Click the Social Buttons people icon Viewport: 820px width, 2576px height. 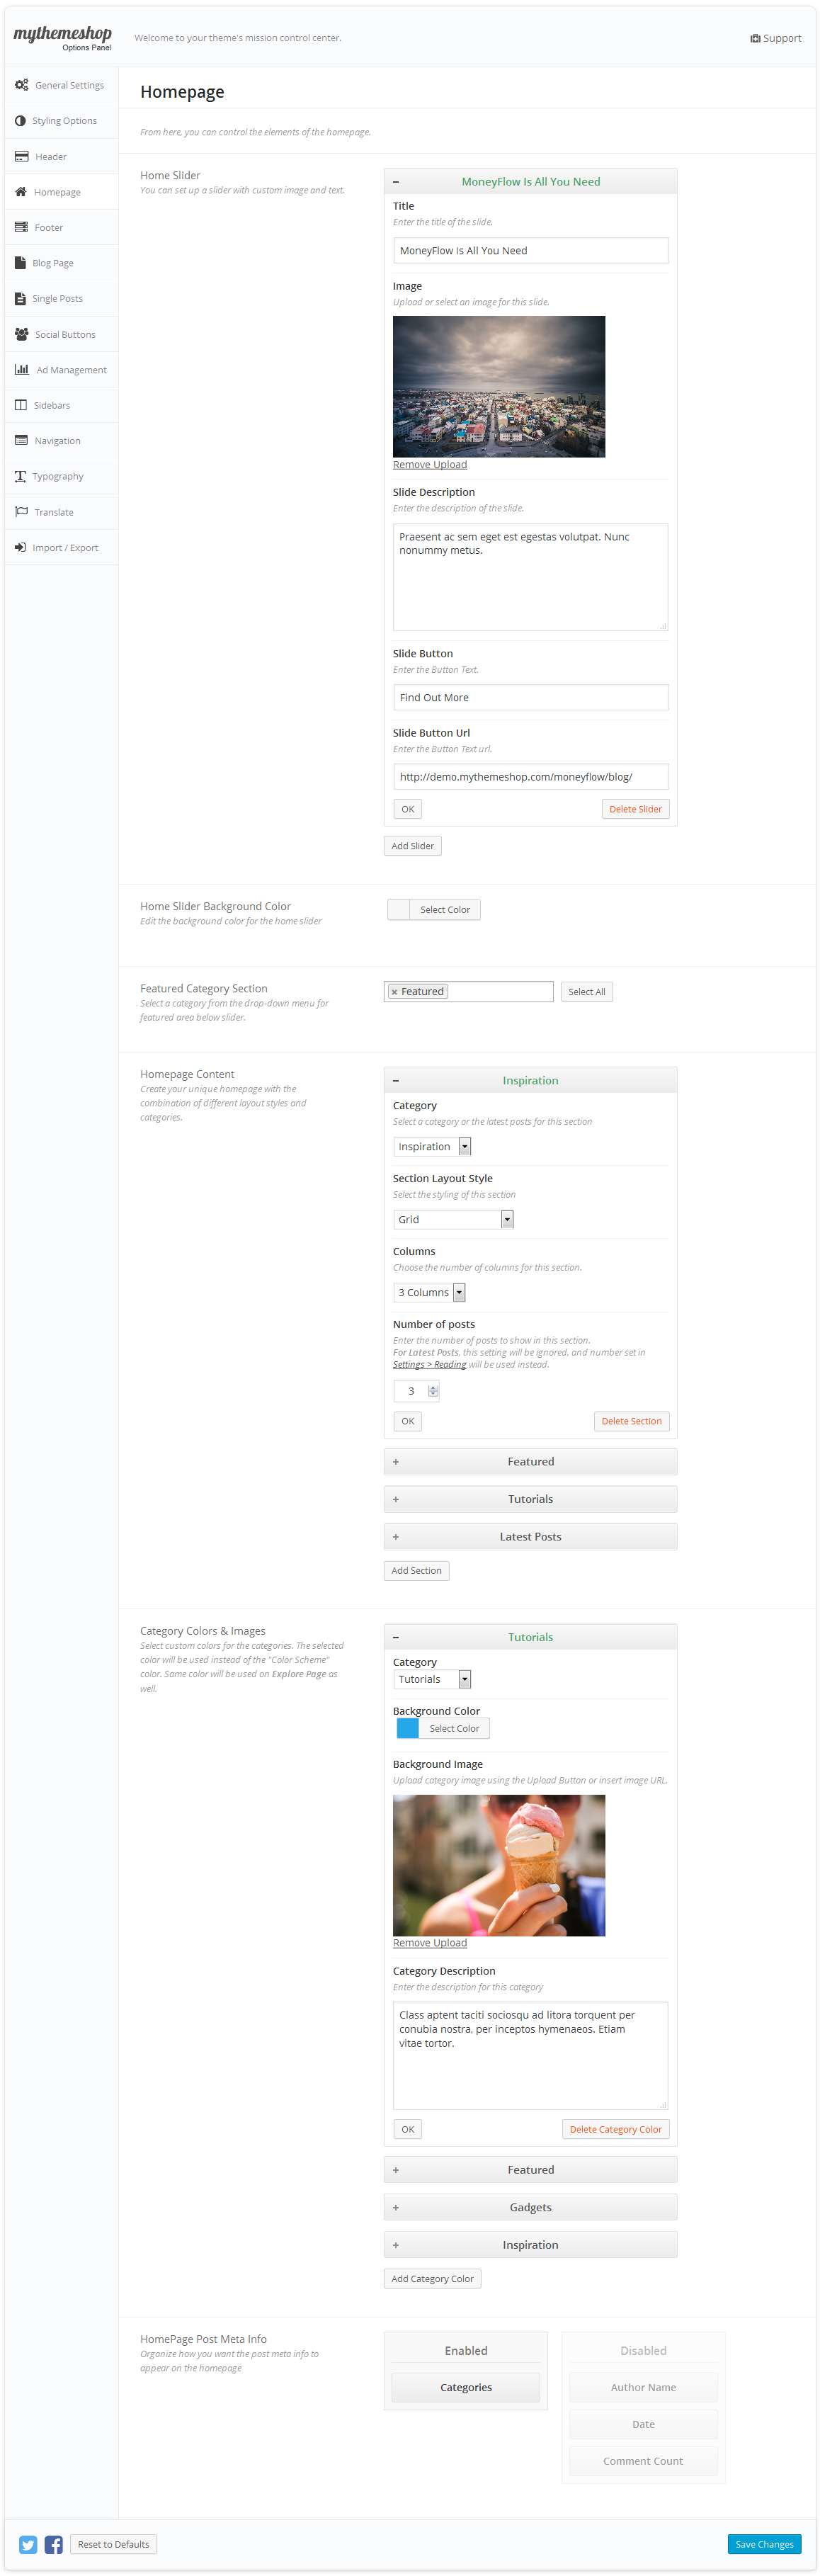pos(21,334)
